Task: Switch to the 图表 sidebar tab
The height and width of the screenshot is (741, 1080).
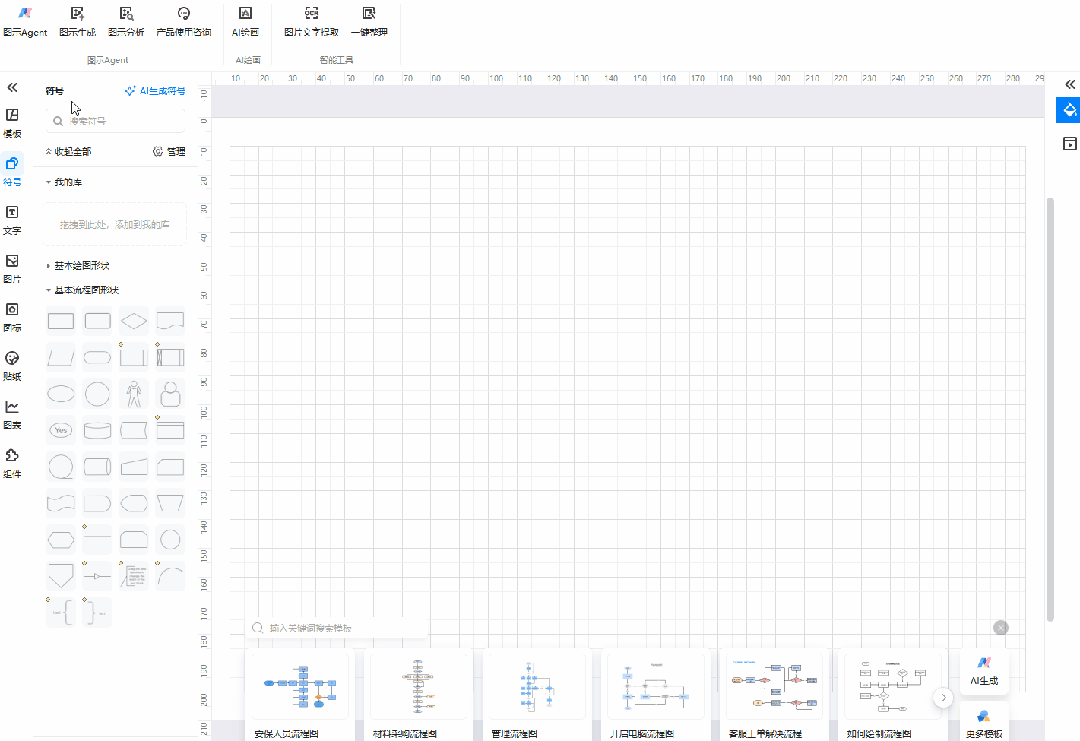Action: coord(12,413)
